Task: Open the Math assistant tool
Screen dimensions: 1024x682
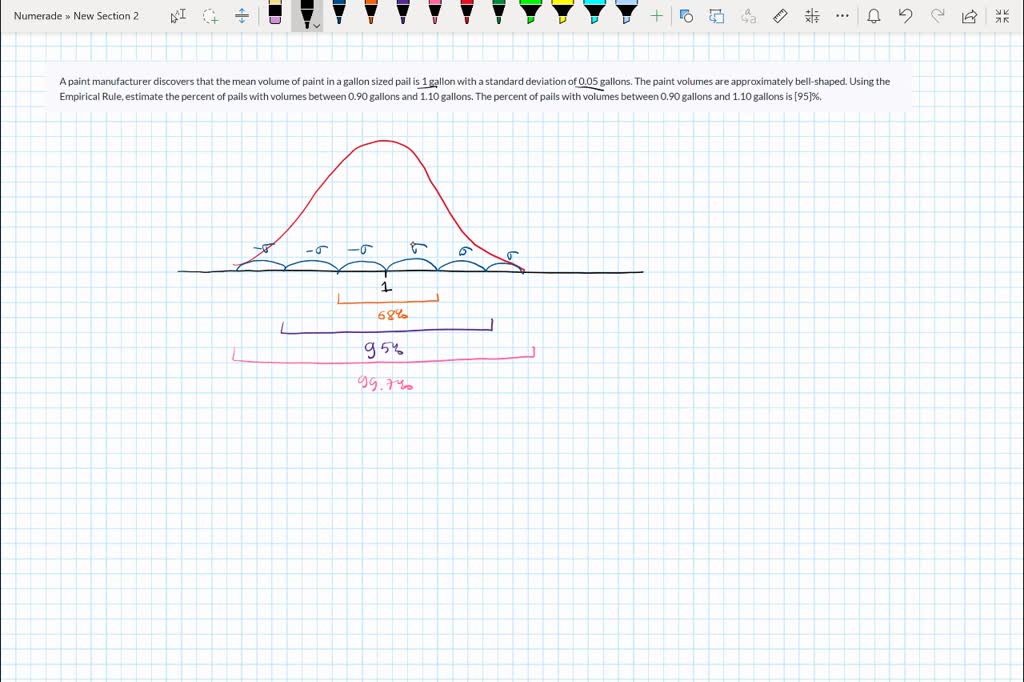Action: 812,16
